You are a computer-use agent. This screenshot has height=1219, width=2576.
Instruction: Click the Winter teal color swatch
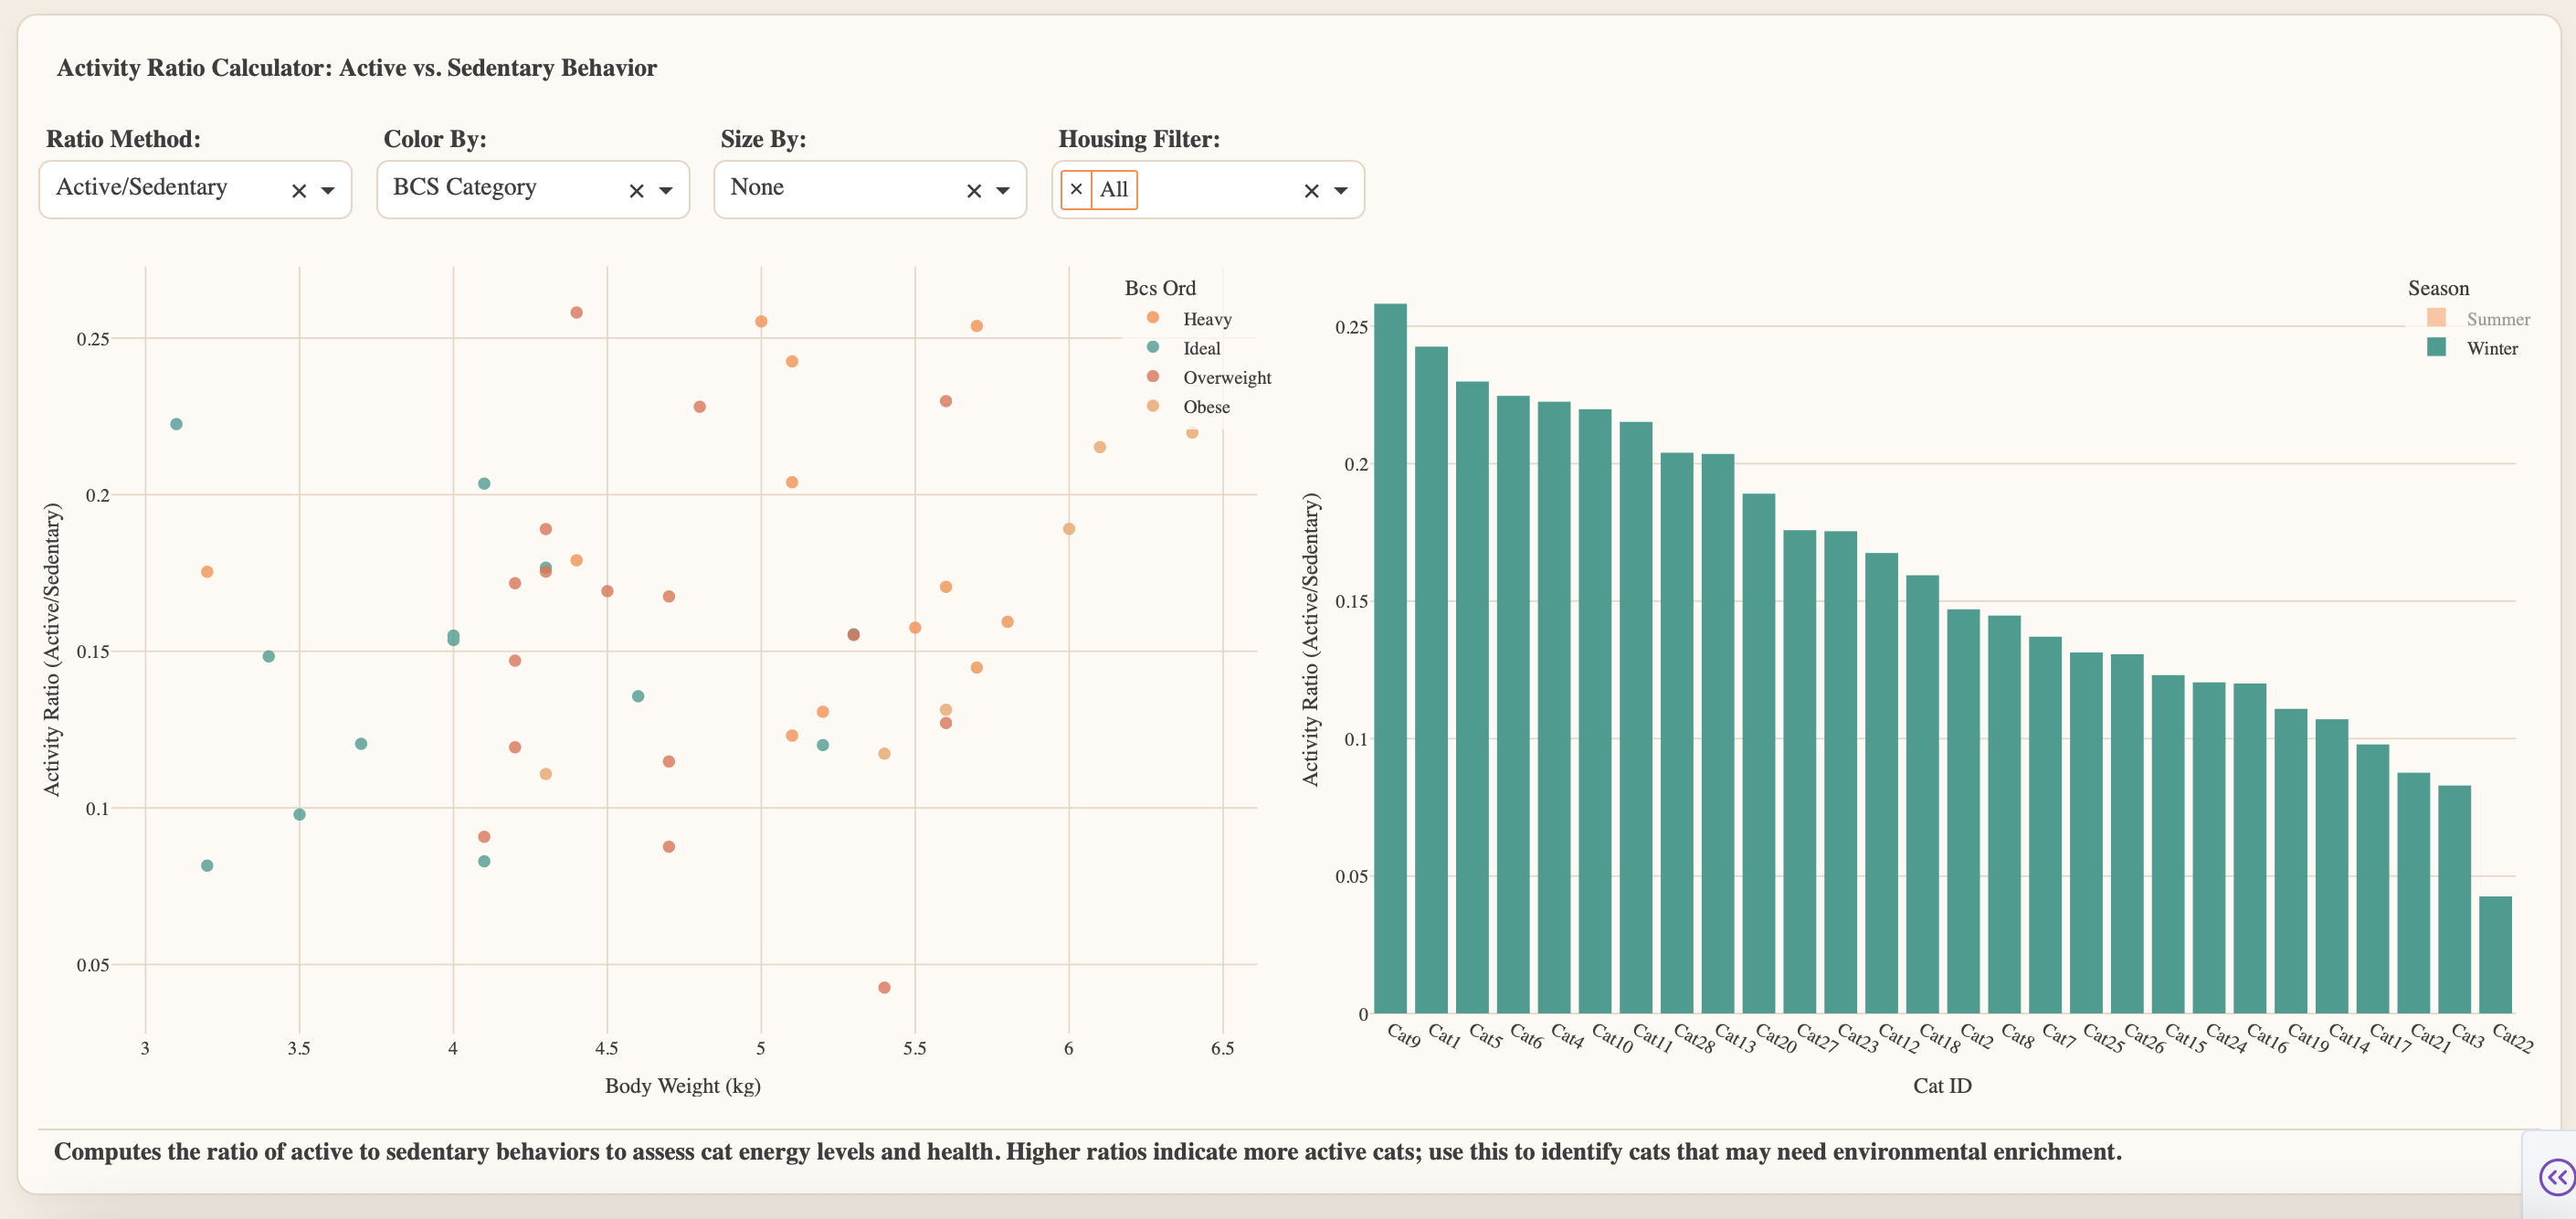[x=2436, y=348]
